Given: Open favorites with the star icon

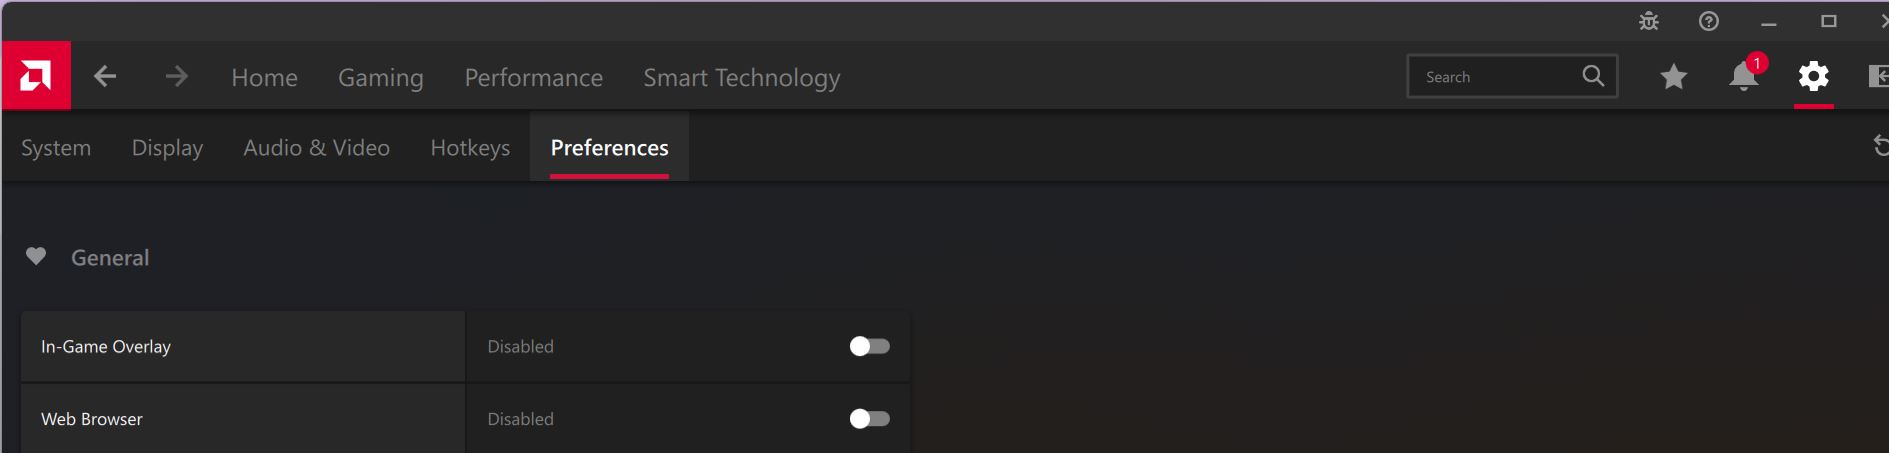Looking at the screenshot, I should (x=1673, y=77).
